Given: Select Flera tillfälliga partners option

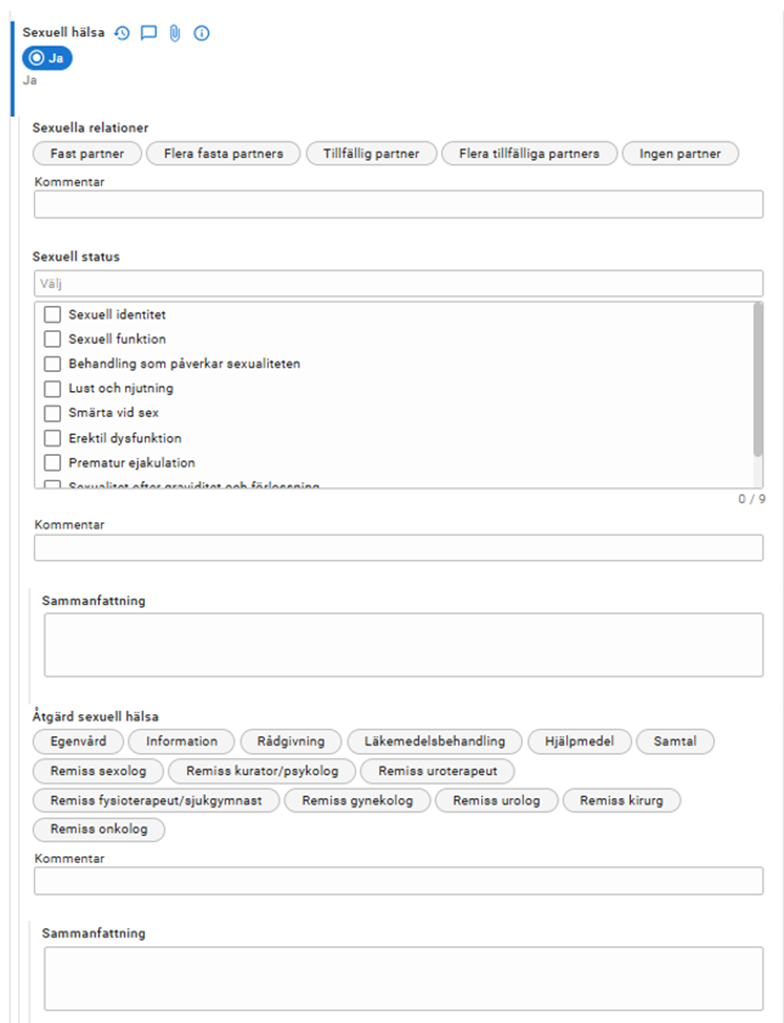Looking at the screenshot, I should click(529, 154).
